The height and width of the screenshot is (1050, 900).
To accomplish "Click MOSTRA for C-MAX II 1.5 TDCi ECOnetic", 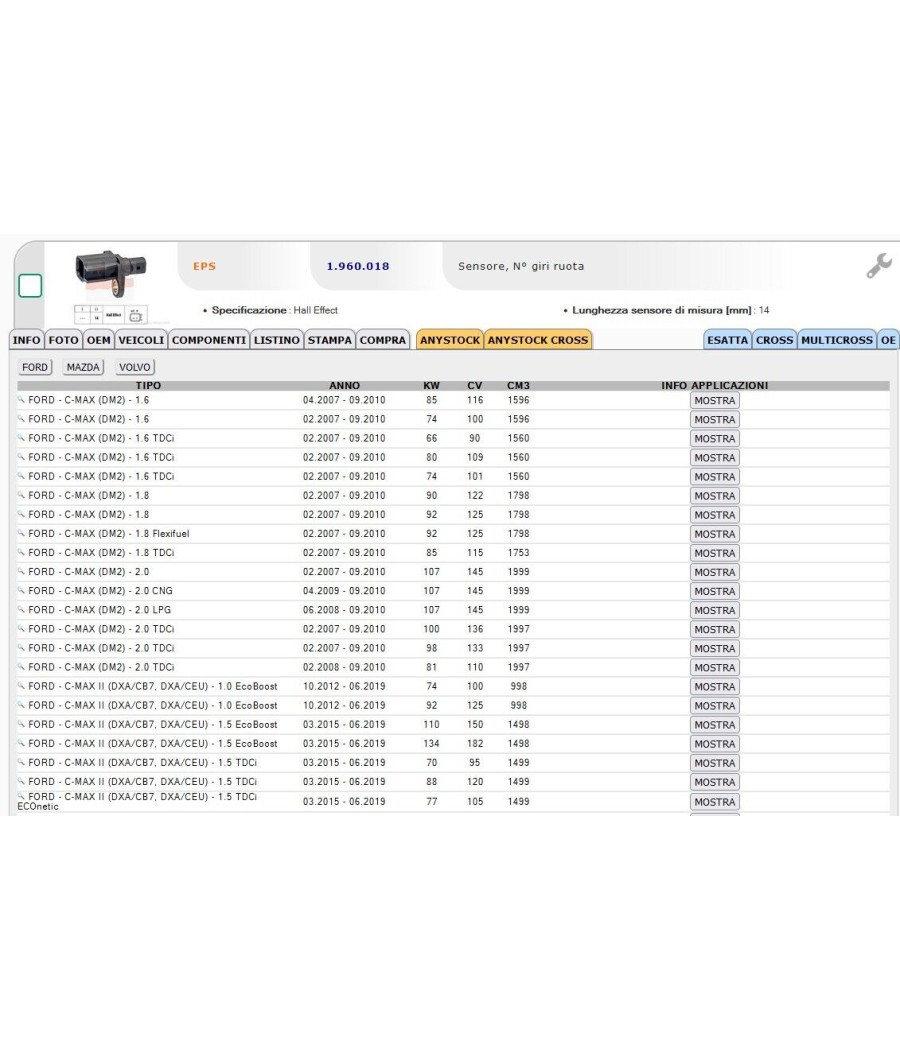I will coord(715,802).
